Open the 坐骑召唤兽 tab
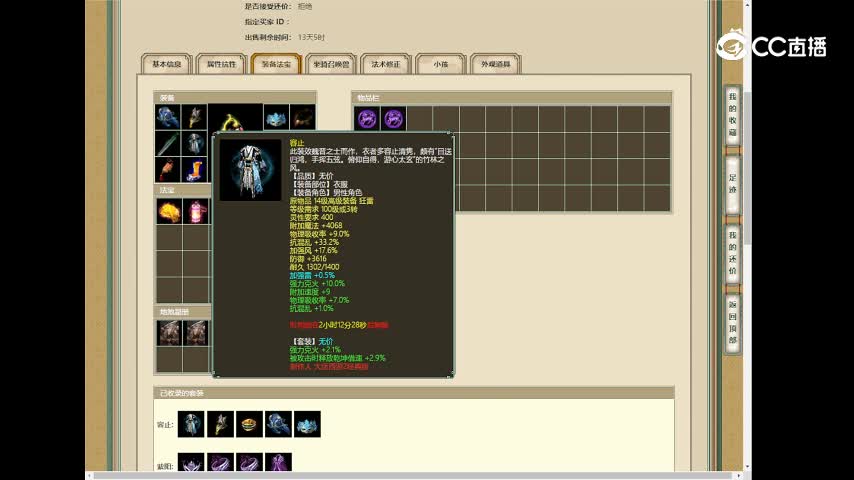Image resolution: width=854 pixels, height=480 pixels. 331,64
